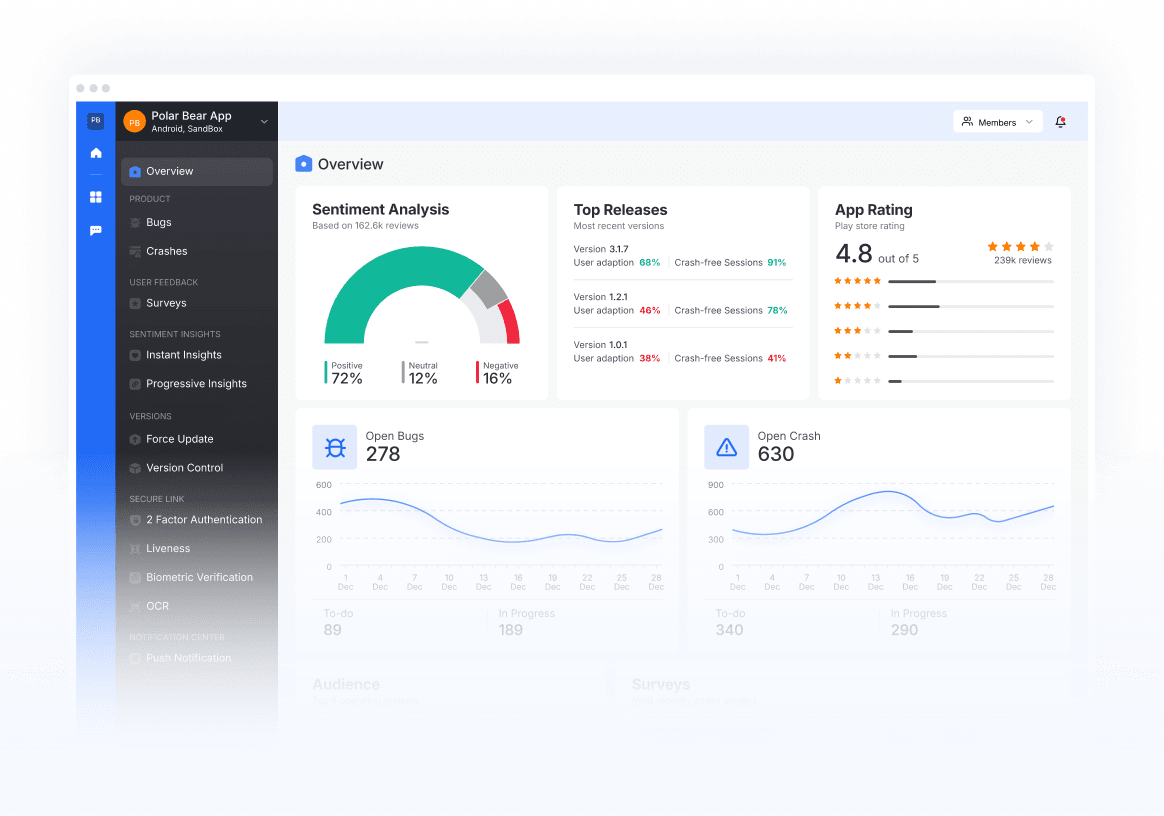Click the Open Bugs bug icon
The image size is (1164, 816).
334,447
